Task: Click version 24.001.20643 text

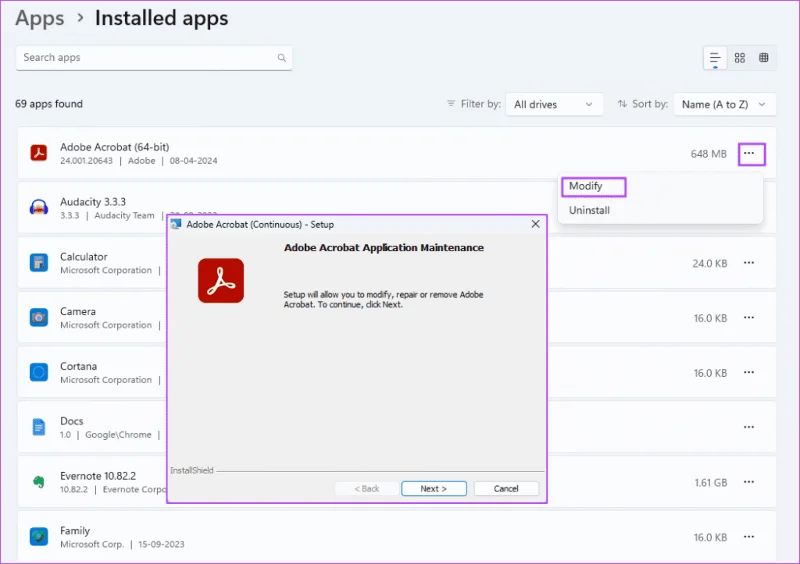Action: (86, 161)
